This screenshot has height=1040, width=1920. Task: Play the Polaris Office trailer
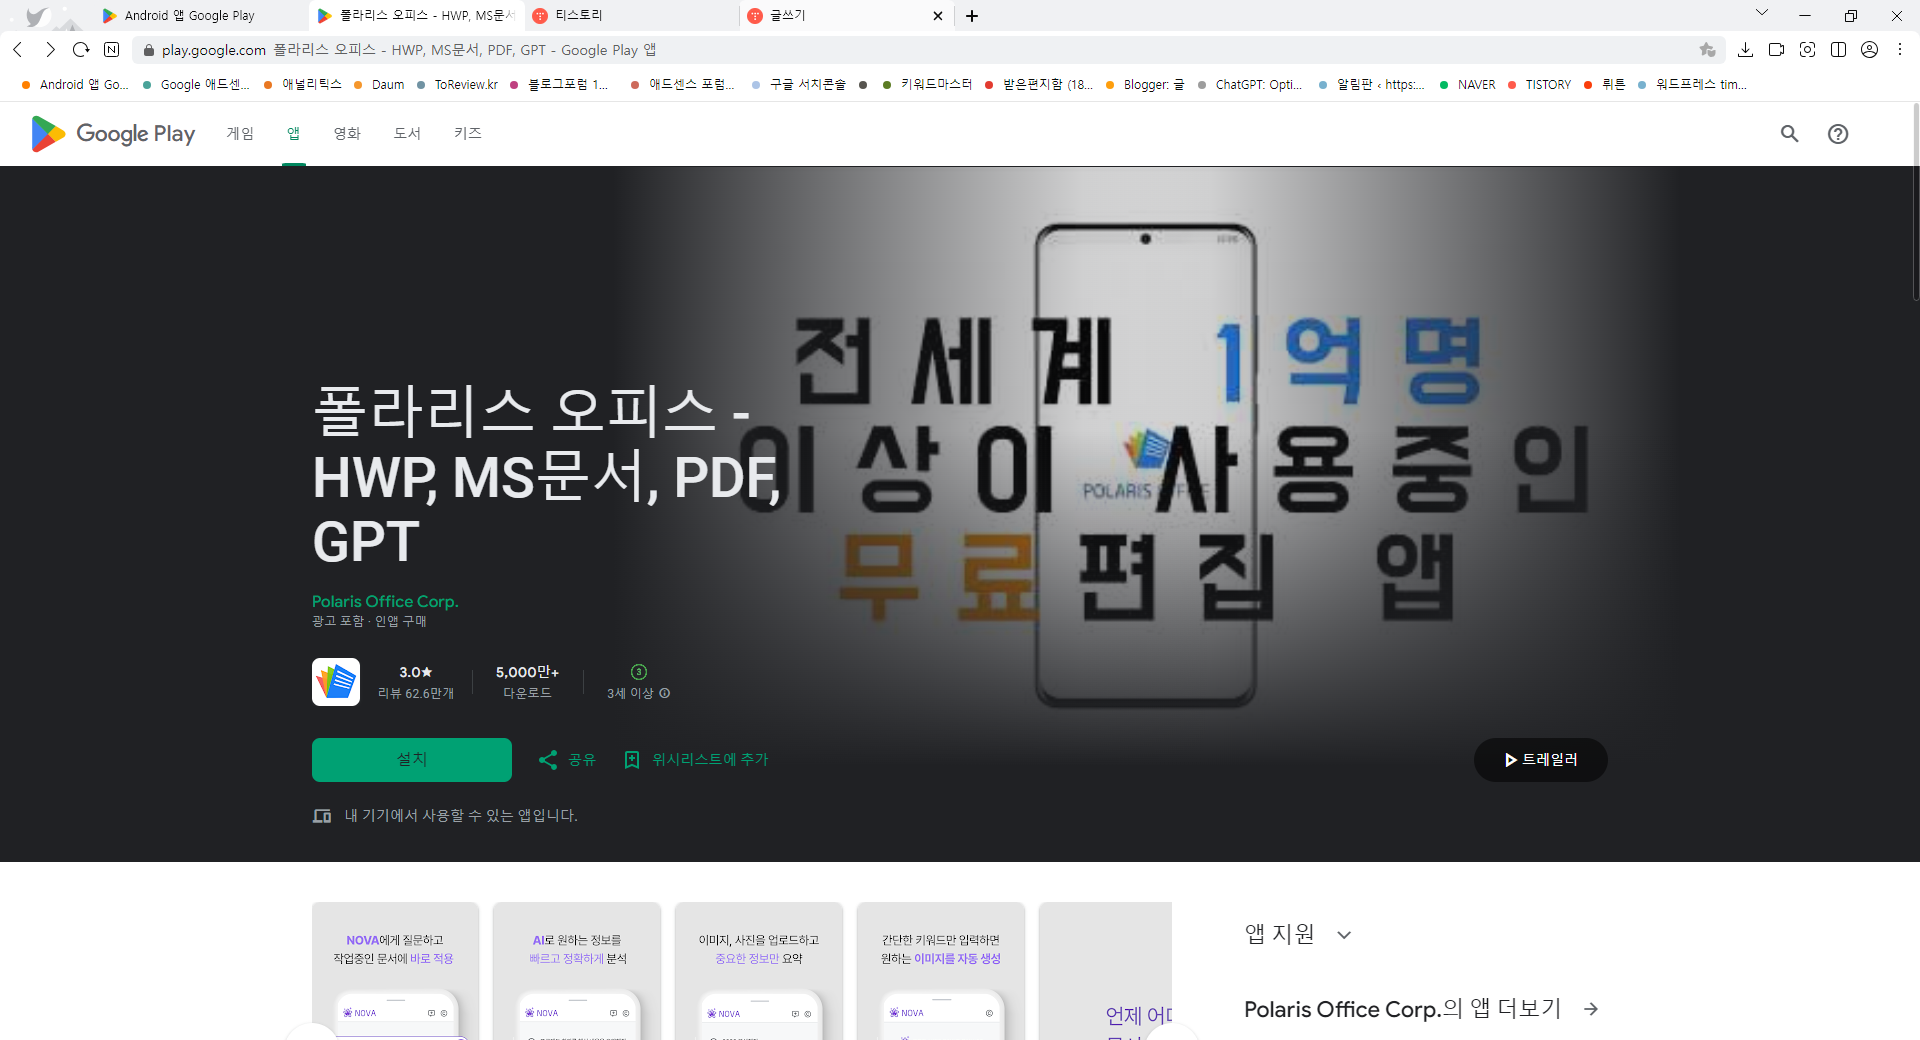click(x=1540, y=759)
